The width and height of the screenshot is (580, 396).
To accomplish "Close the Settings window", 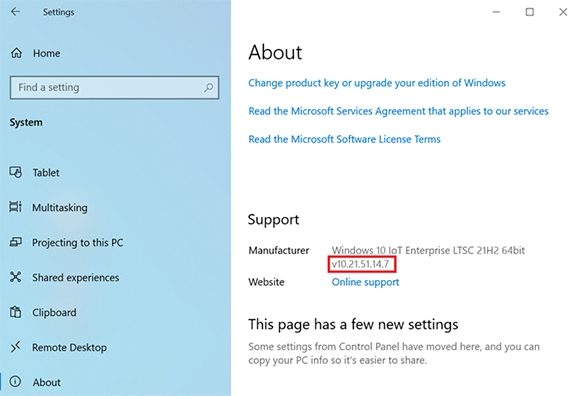I will (563, 12).
